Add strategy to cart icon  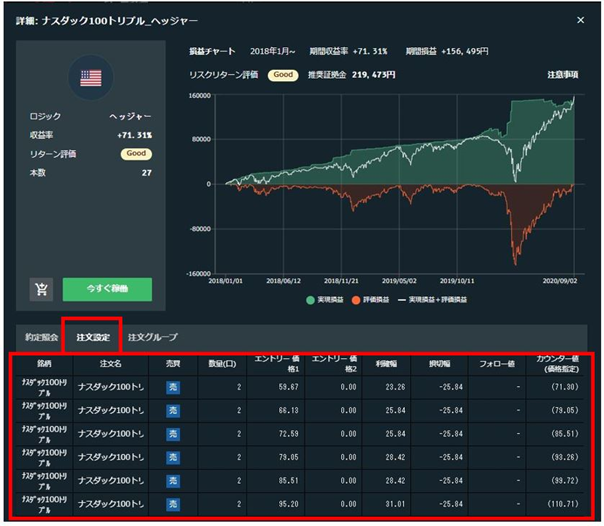pos(41,289)
